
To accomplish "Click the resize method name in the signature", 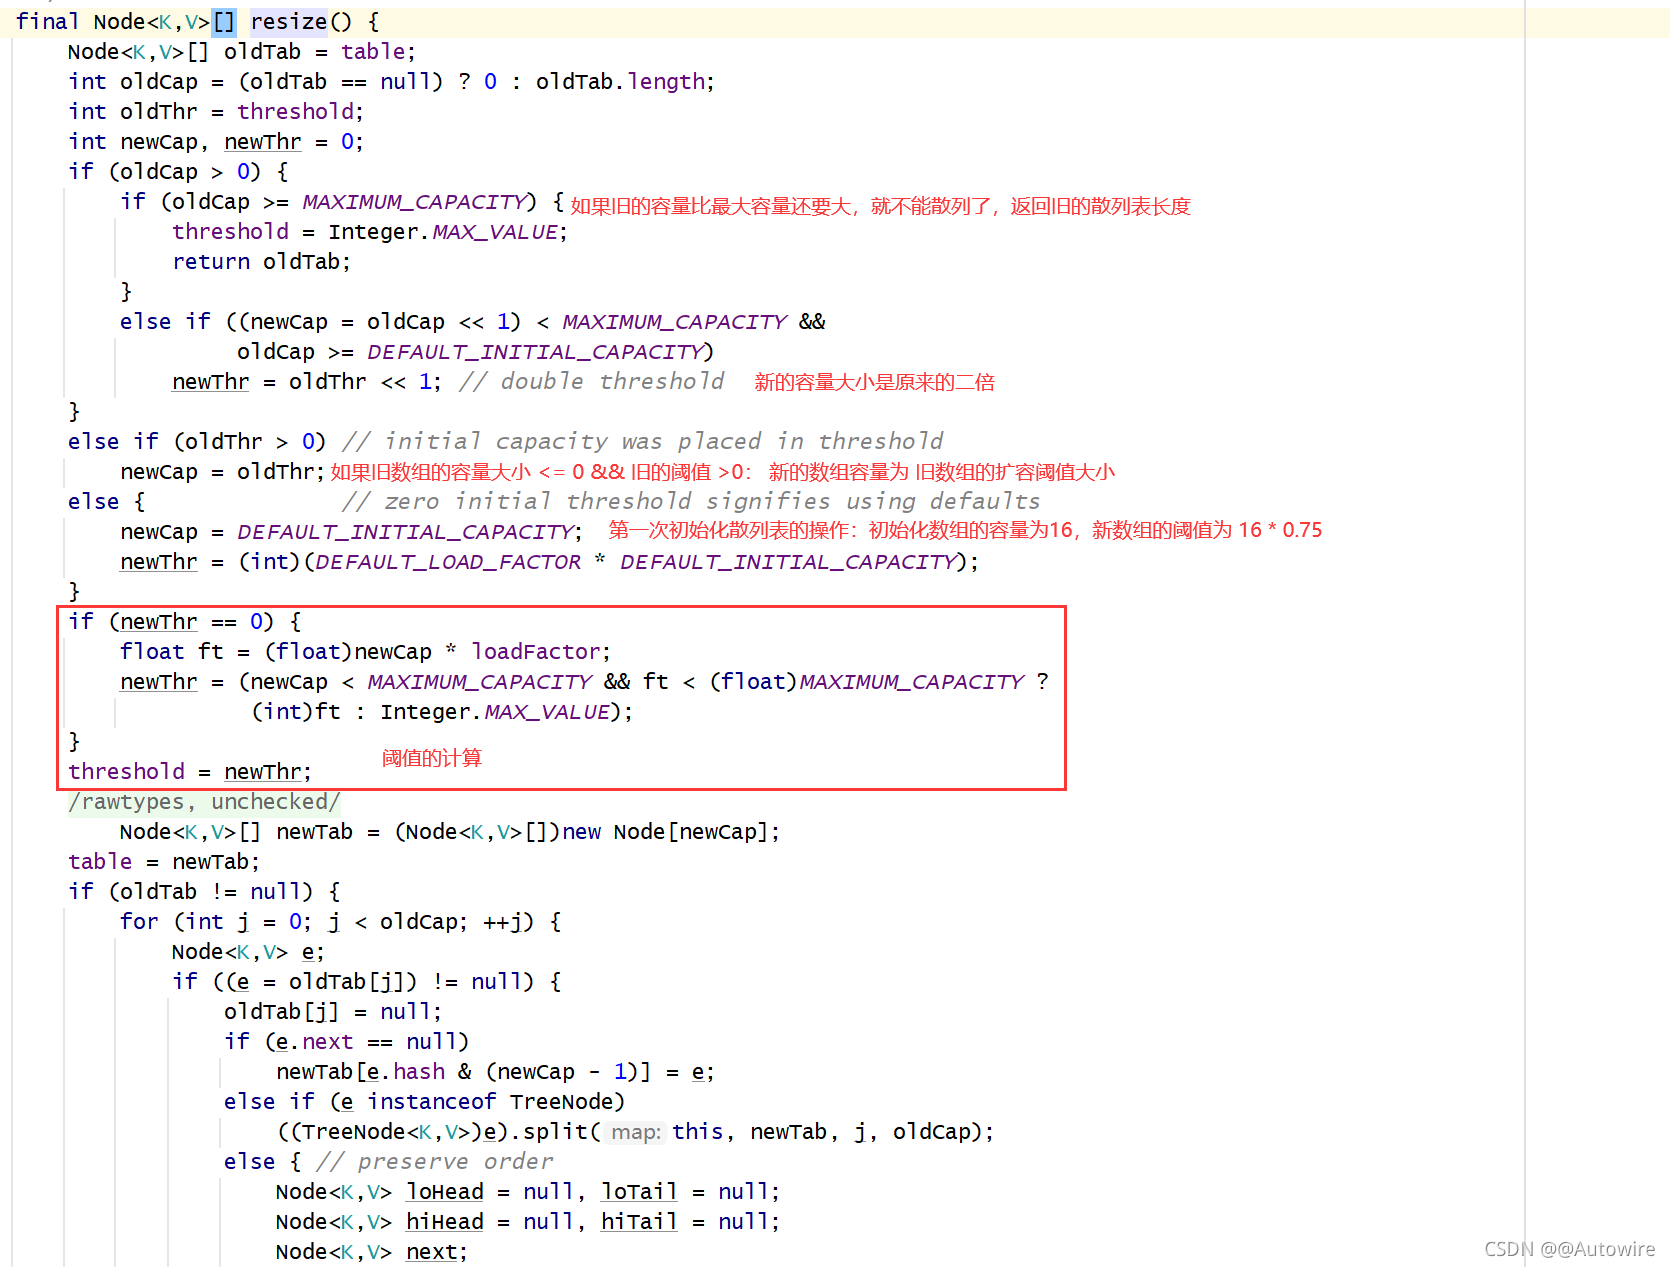I will click(x=288, y=22).
